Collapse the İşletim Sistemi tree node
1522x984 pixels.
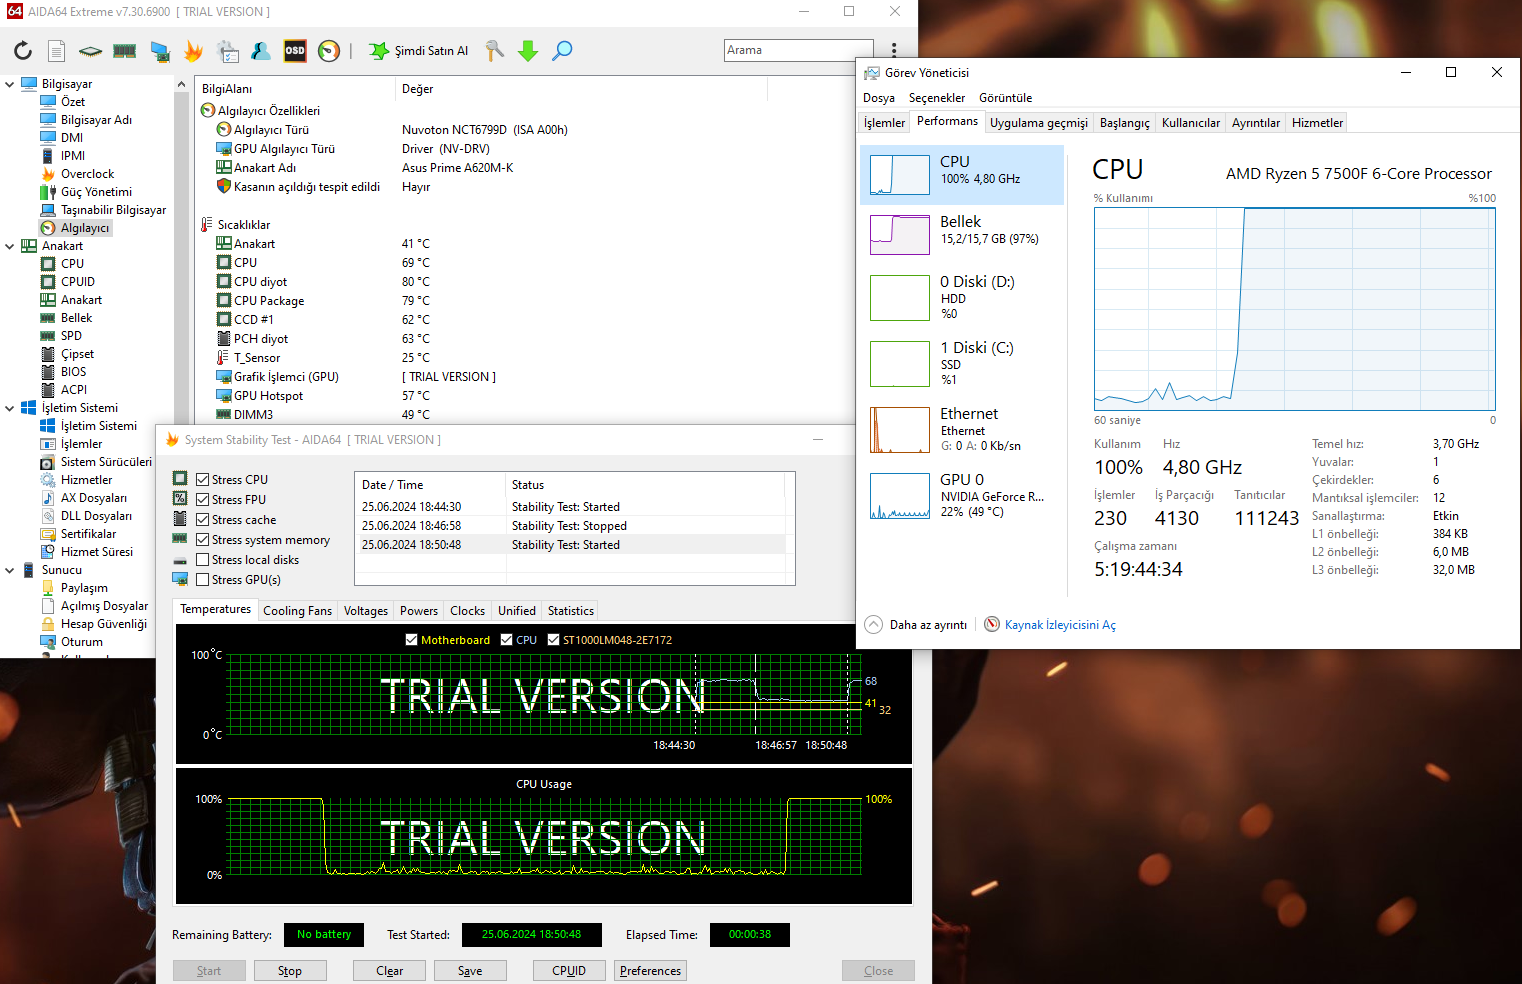click(x=9, y=408)
